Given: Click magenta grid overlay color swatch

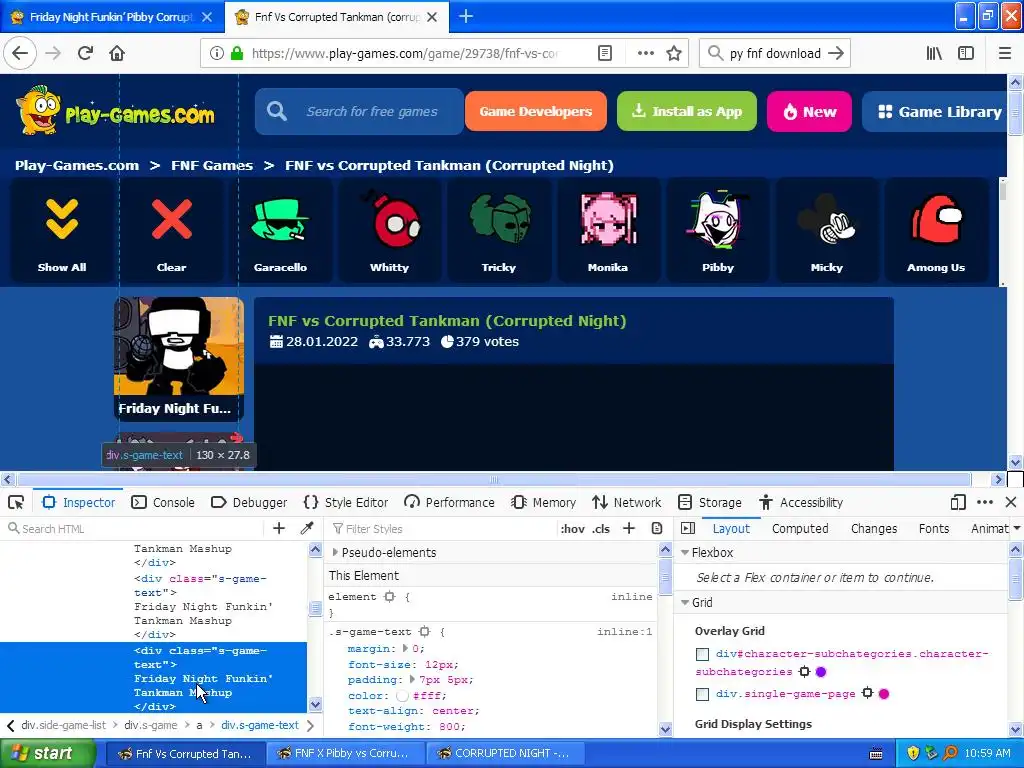Looking at the screenshot, I should point(884,694).
